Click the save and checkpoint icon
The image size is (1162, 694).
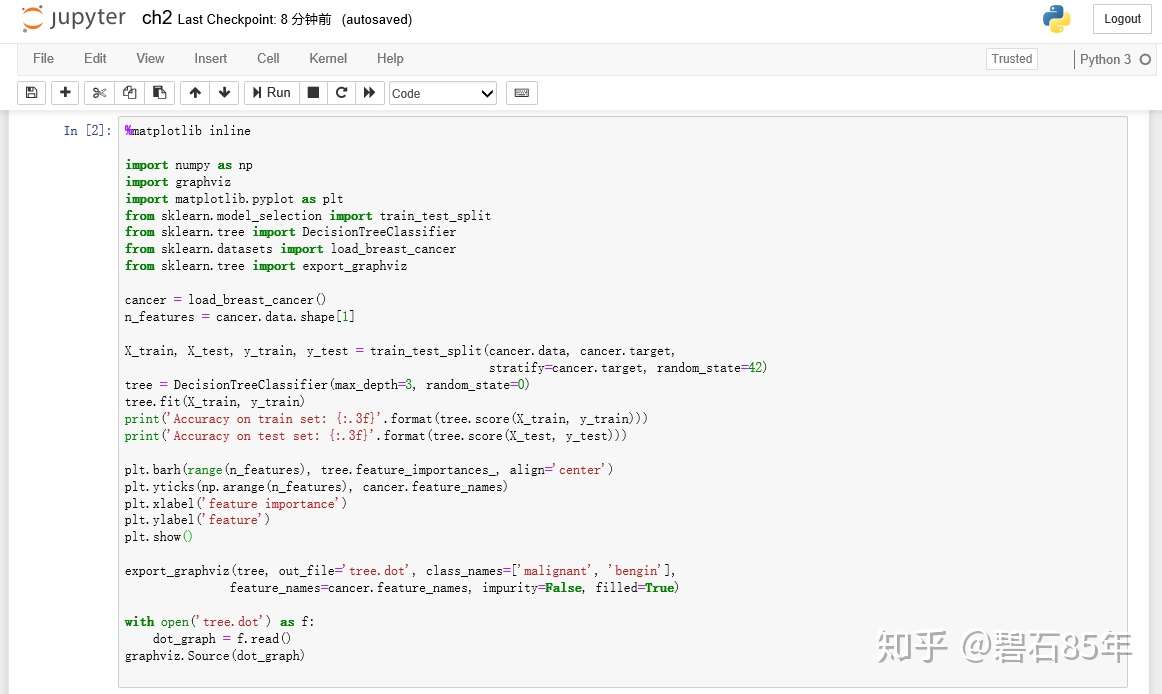pos(31,93)
